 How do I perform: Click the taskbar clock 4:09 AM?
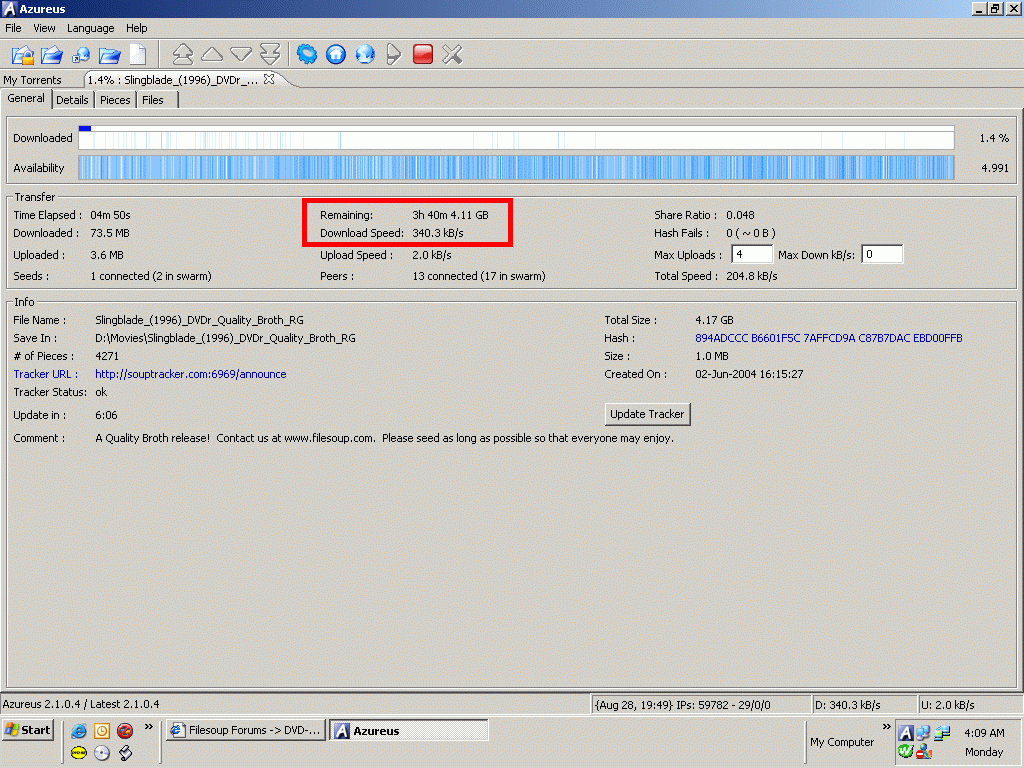(984, 733)
